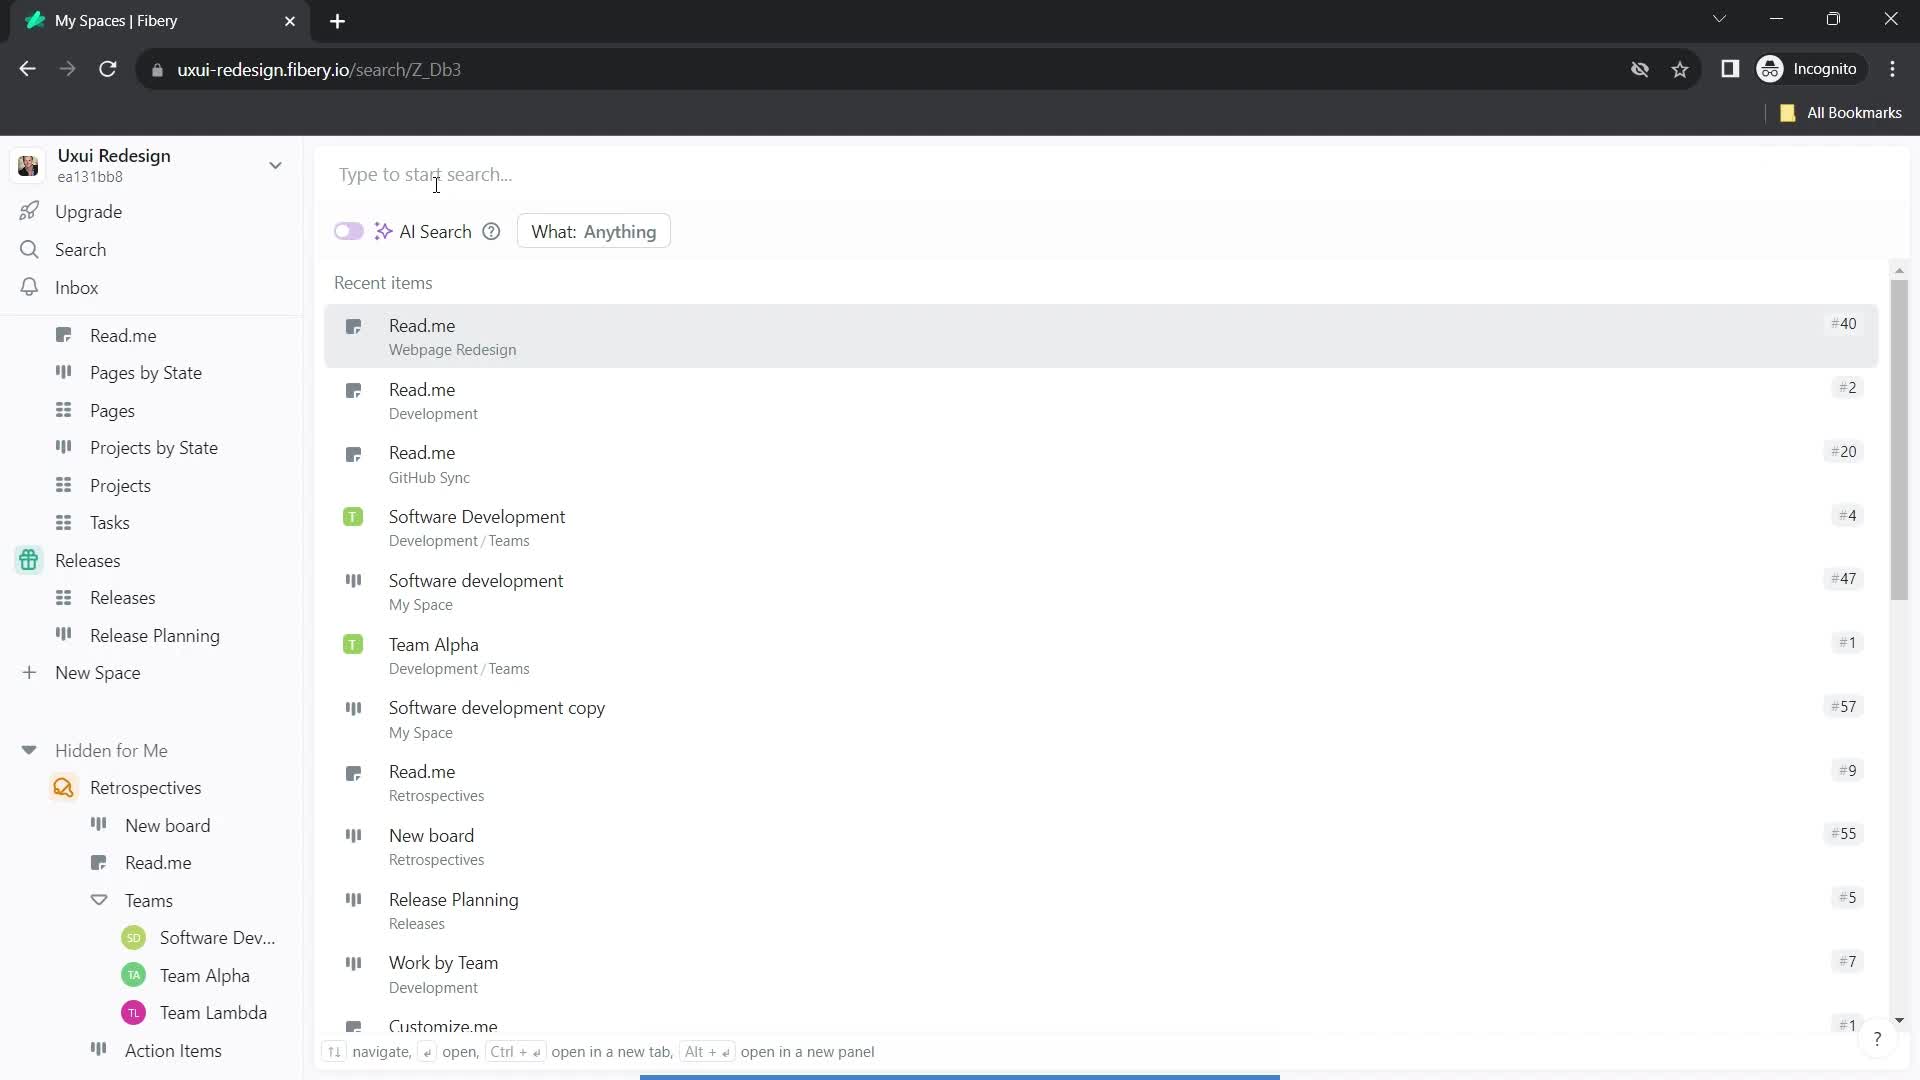Viewport: 1920px width, 1080px height.
Task: Expand the Hidden for Me section
Action: [x=29, y=749]
